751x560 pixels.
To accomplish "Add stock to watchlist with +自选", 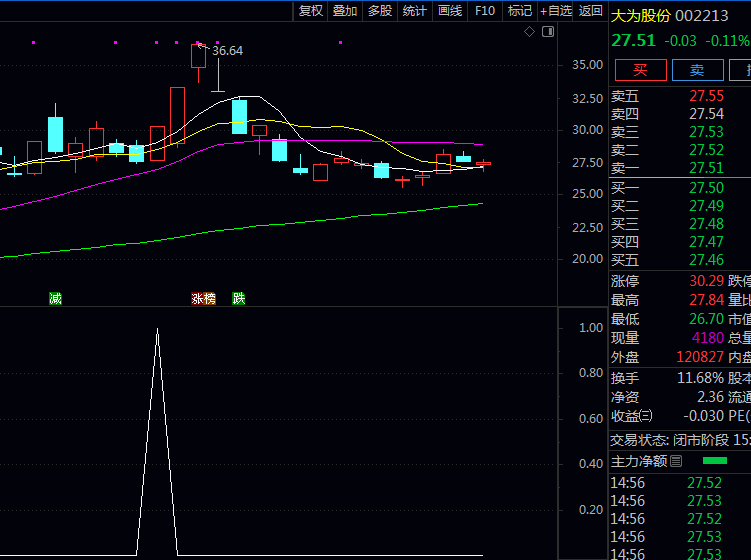I will pyautogui.click(x=555, y=11).
